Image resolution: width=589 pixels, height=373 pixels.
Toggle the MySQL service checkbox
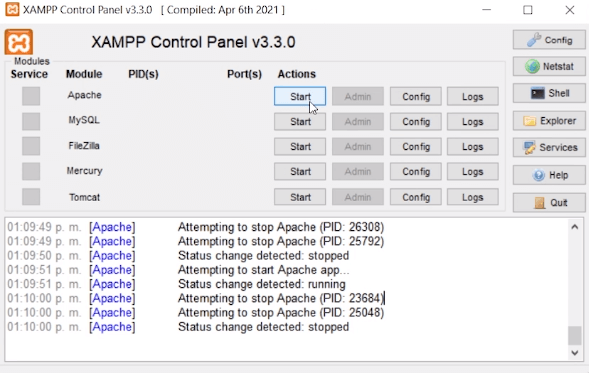click(x=31, y=121)
